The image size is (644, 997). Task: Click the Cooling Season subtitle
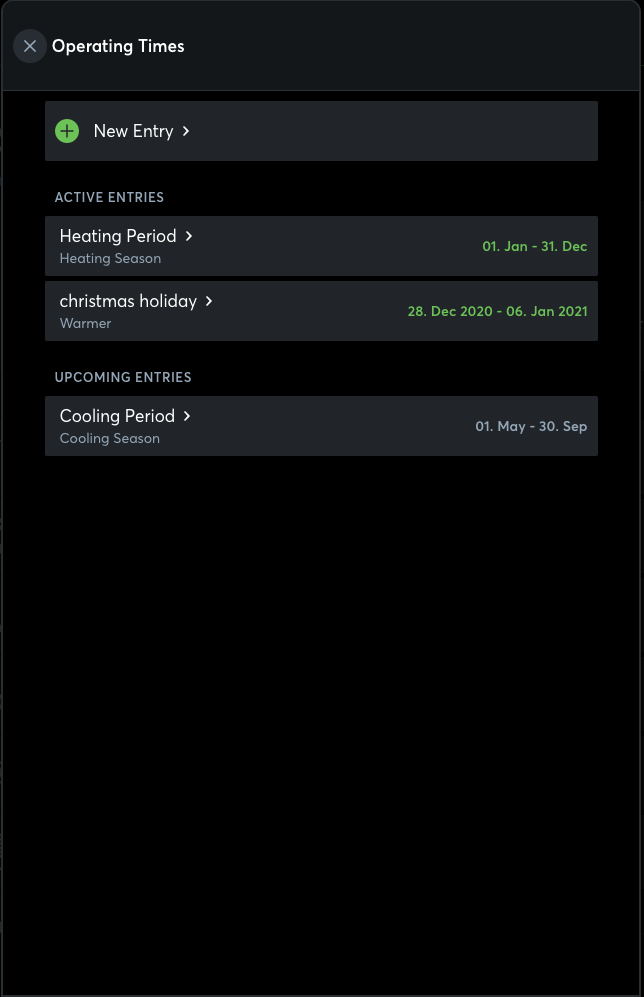tap(110, 438)
